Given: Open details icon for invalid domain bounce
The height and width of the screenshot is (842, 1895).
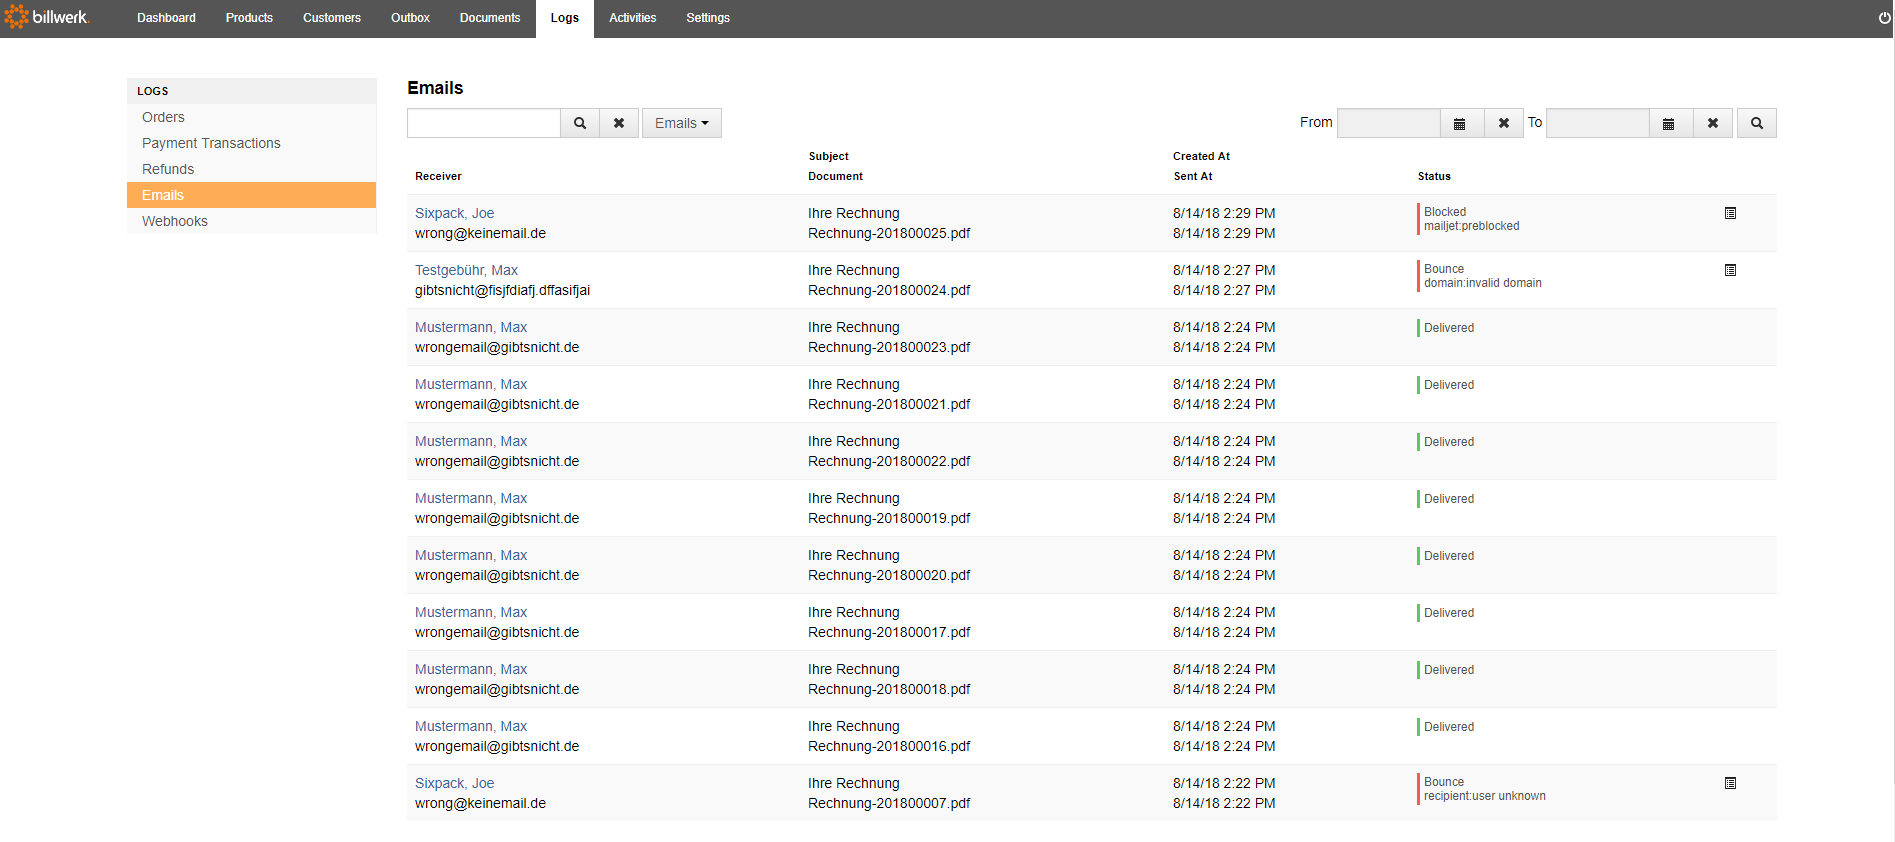Looking at the screenshot, I should pos(1730,270).
